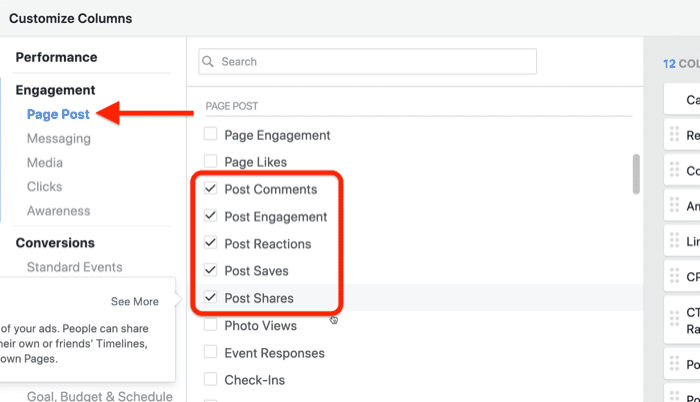Open the Clicks category
This screenshot has width=700, height=402.
[x=44, y=187]
